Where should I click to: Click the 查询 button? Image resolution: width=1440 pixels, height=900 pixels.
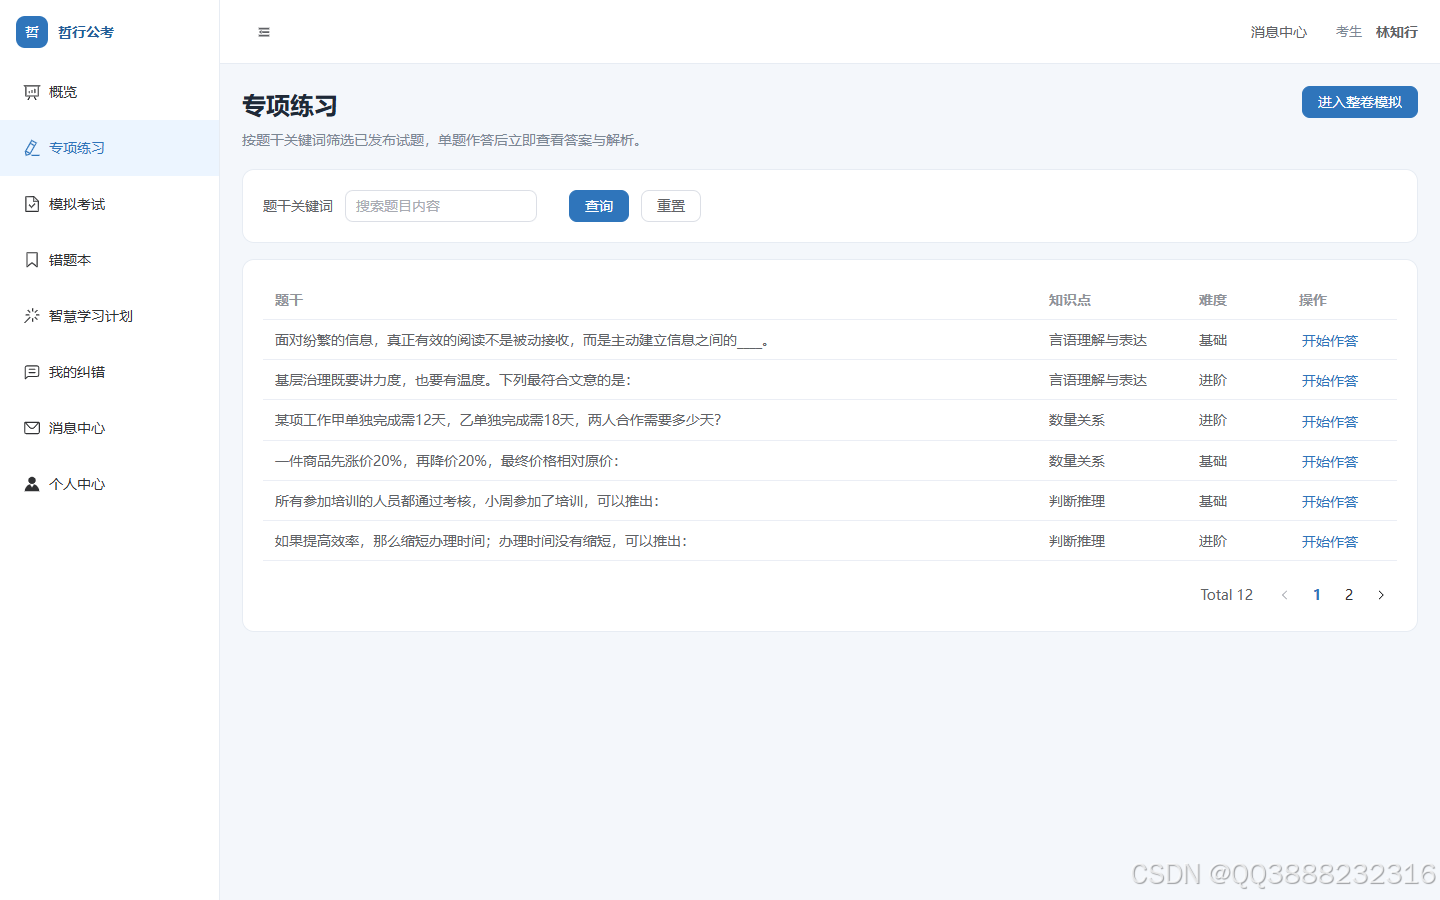(599, 206)
